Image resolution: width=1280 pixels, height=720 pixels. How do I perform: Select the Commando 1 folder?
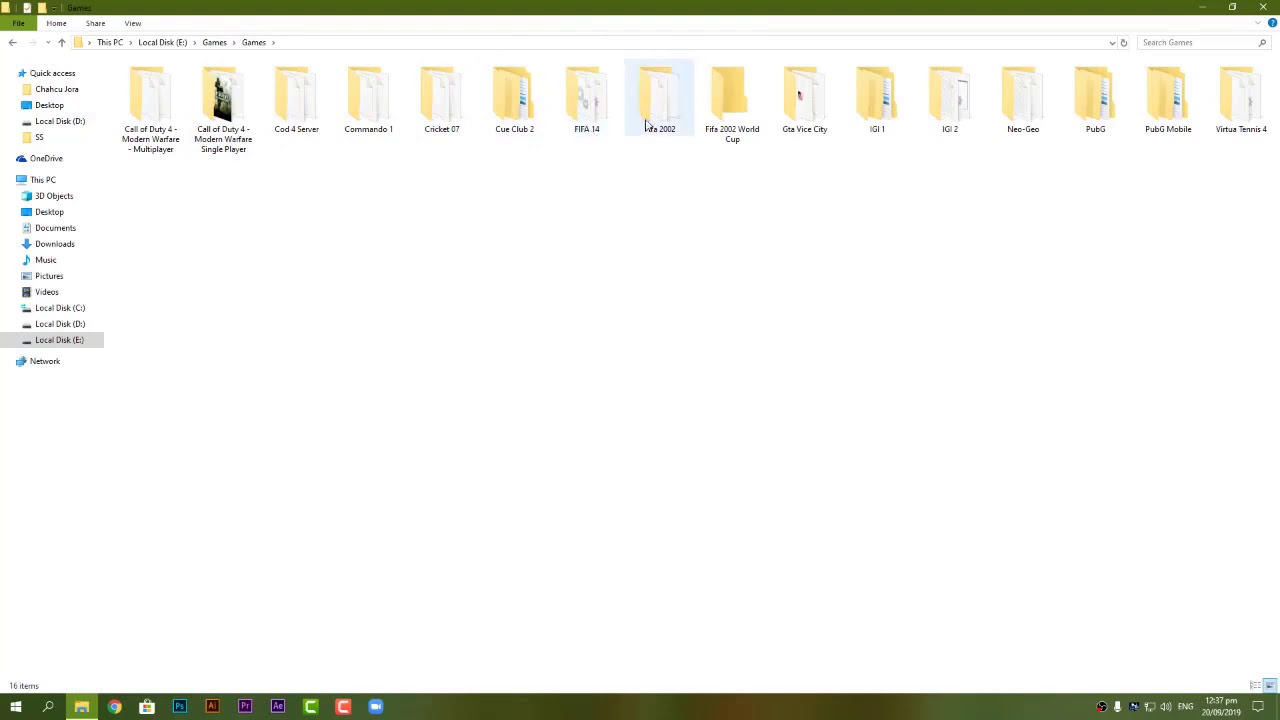point(368,100)
